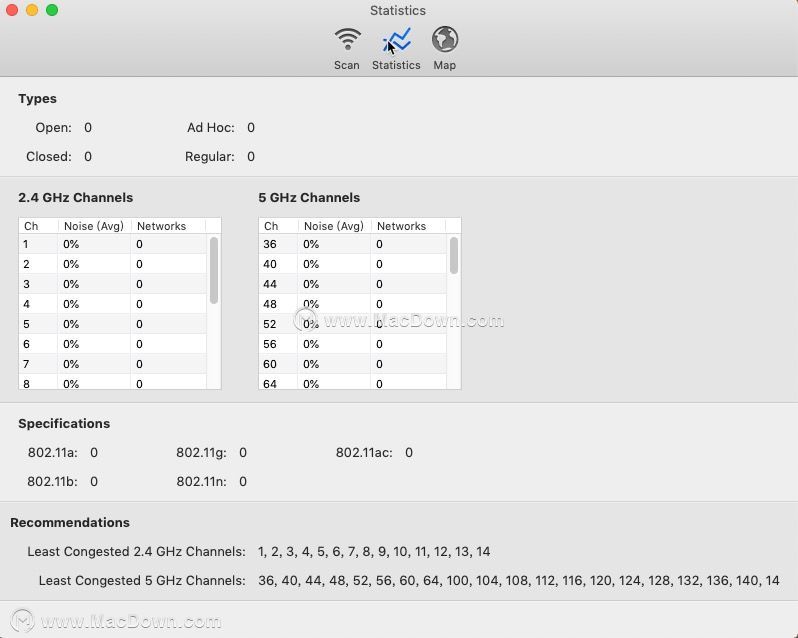Click the 802.11g specification label
Image resolution: width=798 pixels, height=638 pixels.
(202, 452)
